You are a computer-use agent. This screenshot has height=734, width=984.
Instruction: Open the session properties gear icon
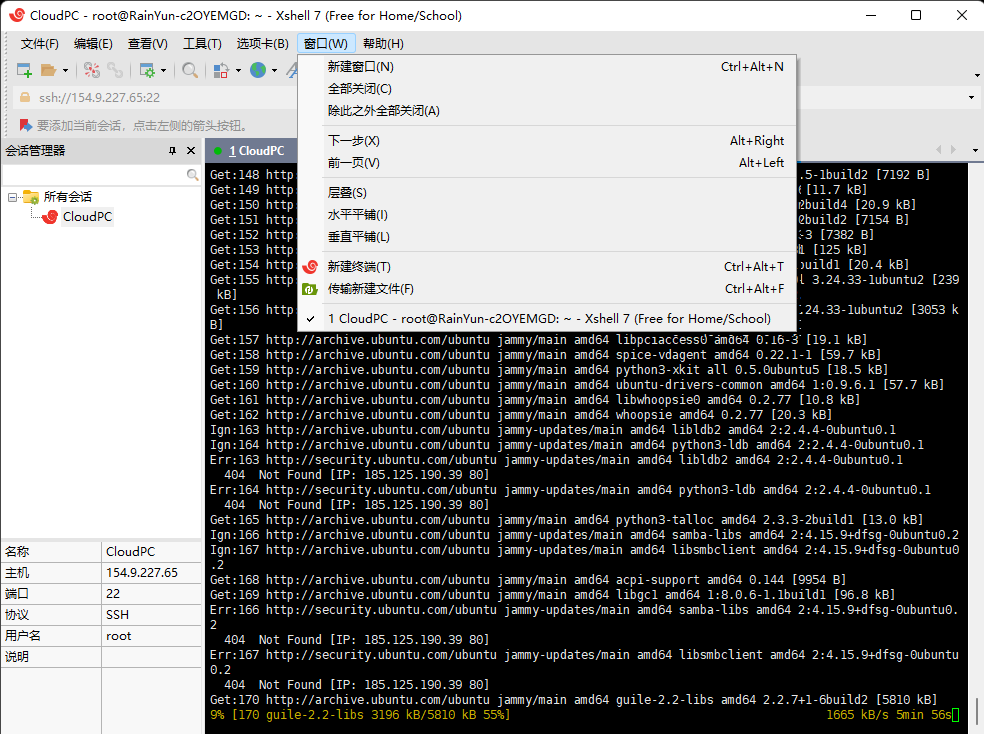147,70
